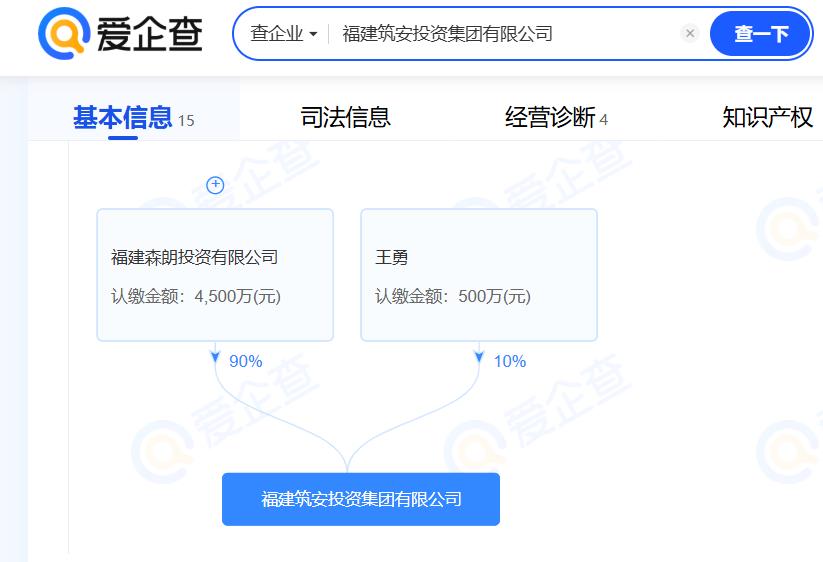Image resolution: width=823 pixels, height=562 pixels.
Task: Click 认缴金额: 500万(元) text
Action: coord(453,296)
